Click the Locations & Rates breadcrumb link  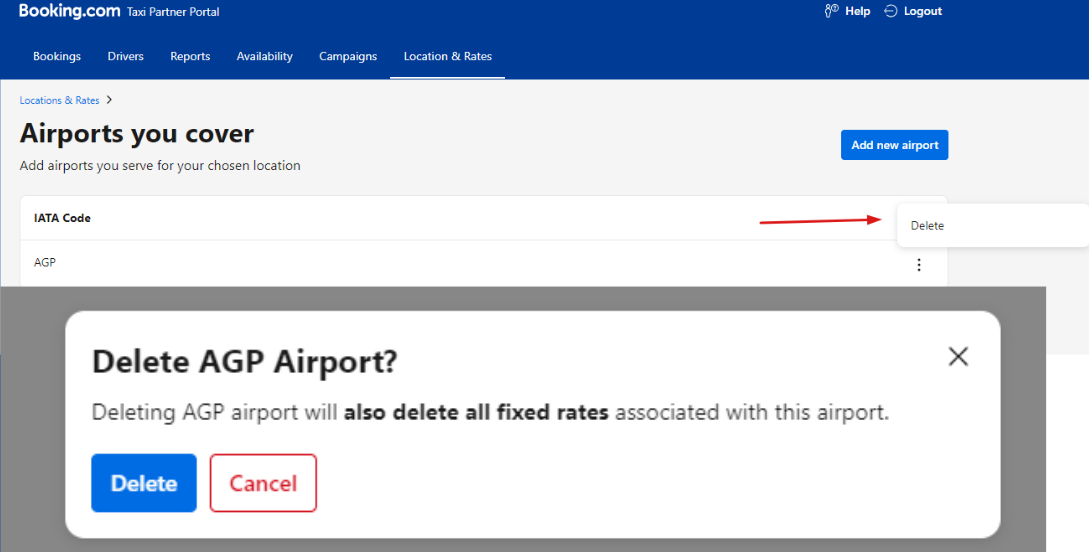pyautogui.click(x=59, y=100)
